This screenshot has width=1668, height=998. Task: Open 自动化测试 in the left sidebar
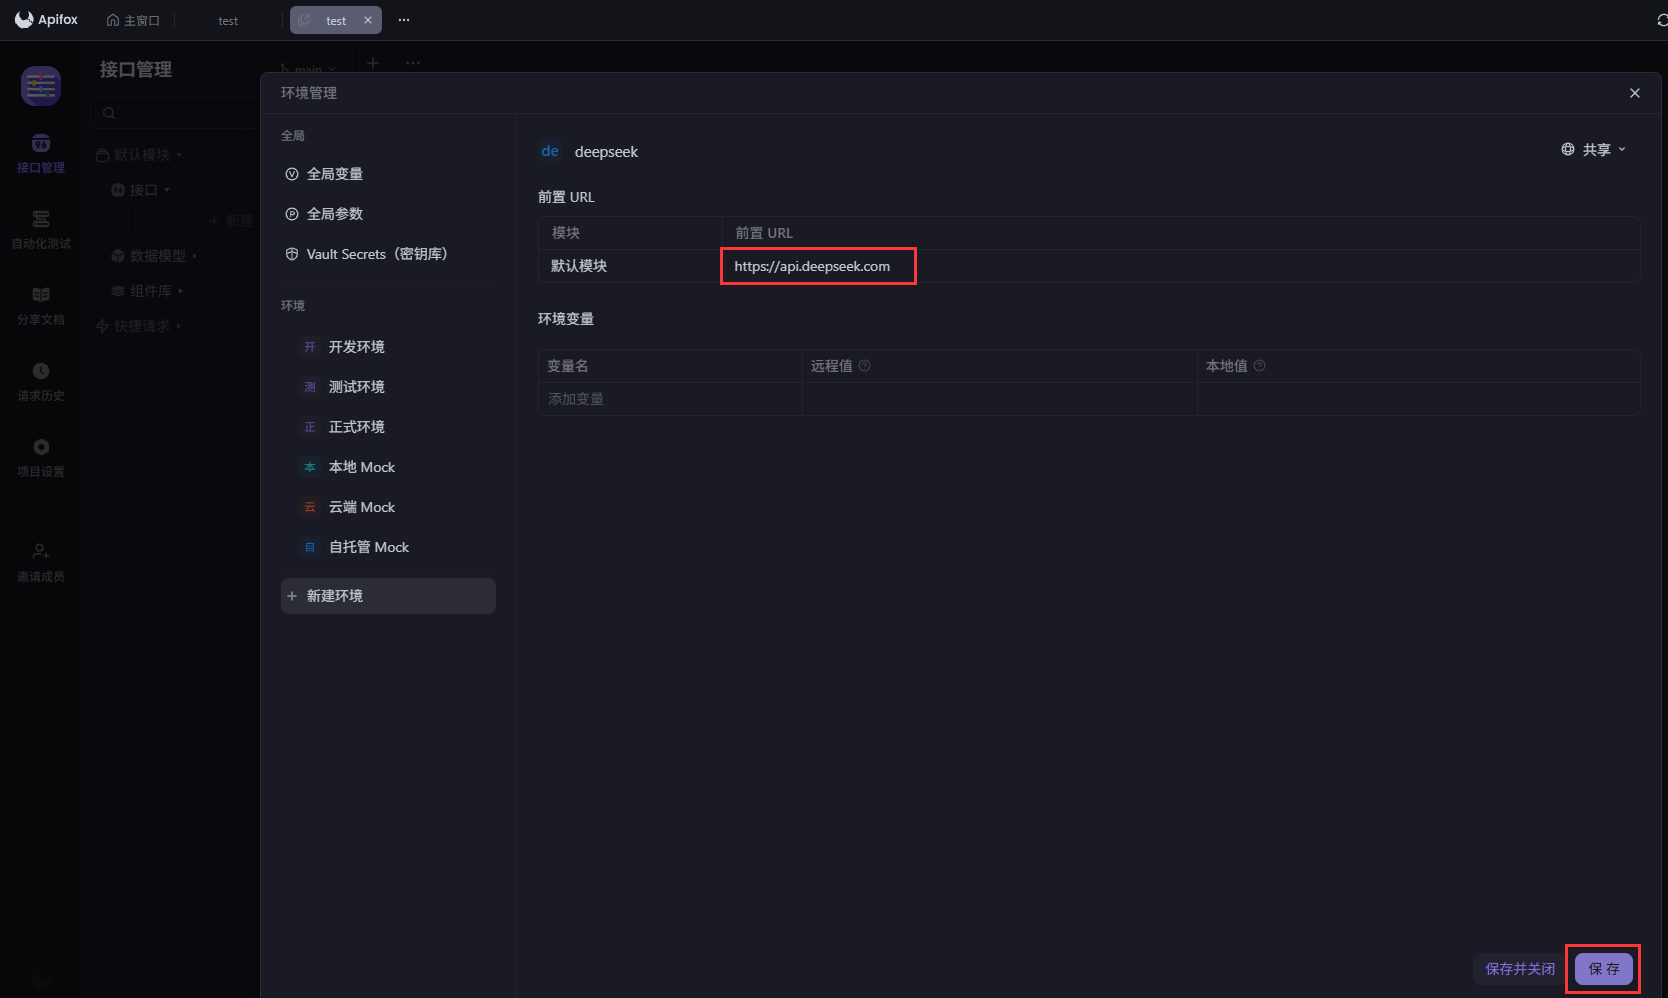click(41, 230)
